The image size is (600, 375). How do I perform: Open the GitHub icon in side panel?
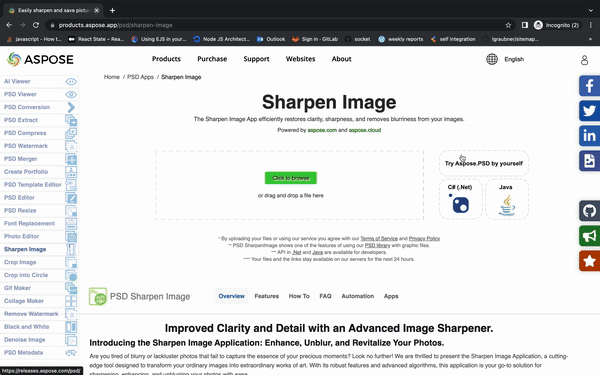[x=589, y=210]
